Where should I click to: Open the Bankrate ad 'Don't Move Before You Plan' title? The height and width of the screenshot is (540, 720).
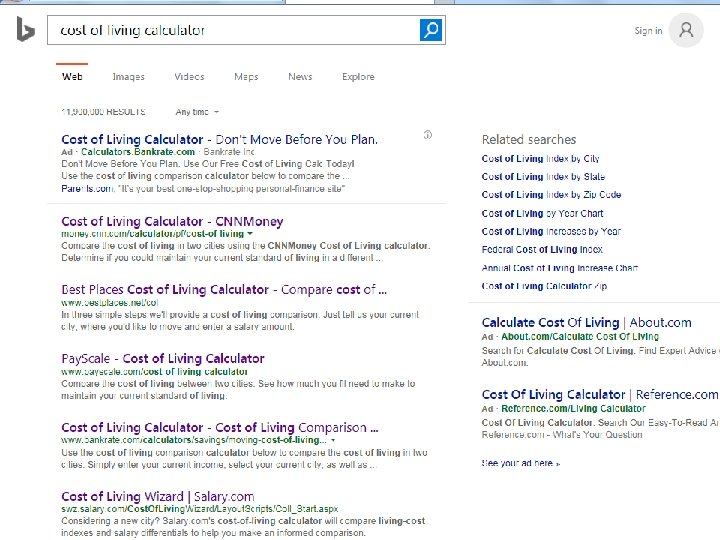tap(219, 139)
